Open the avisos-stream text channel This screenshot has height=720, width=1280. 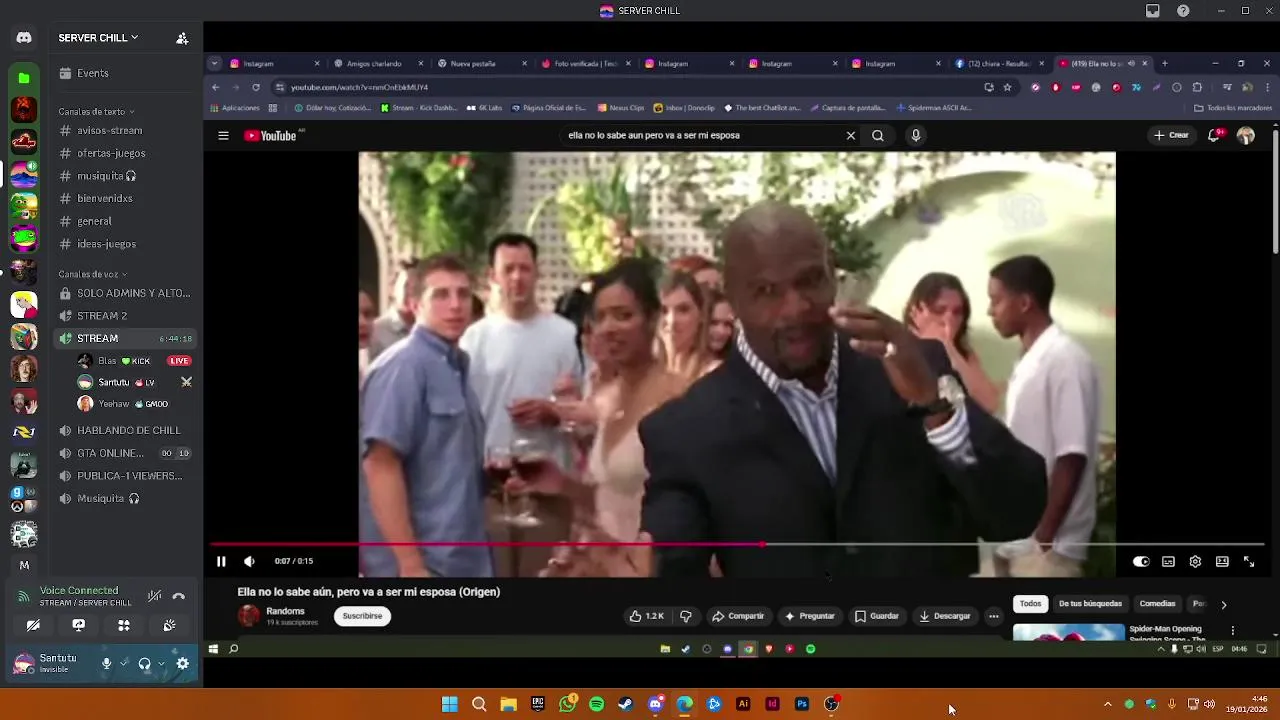(x=125, y=130)
